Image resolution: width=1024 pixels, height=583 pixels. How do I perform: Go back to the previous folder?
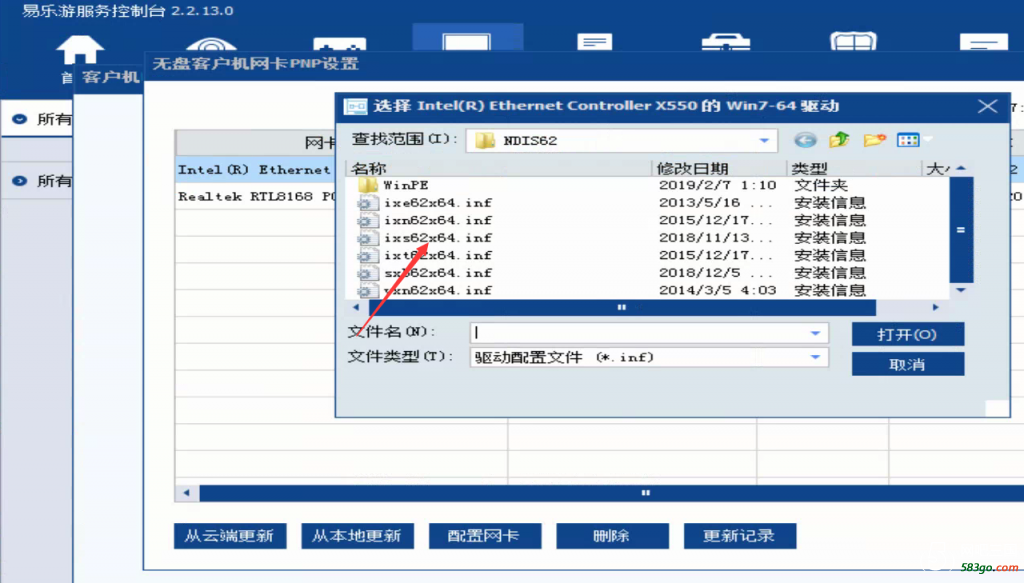(x=805, y=140)
